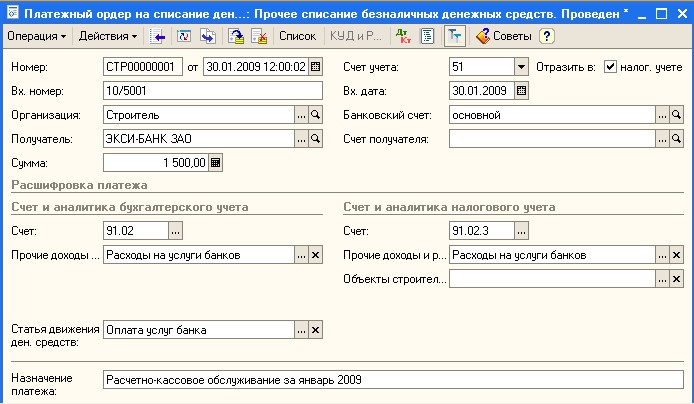694x404 pixels.
Task: Open the Операция menu
Action: click(37, 36)
